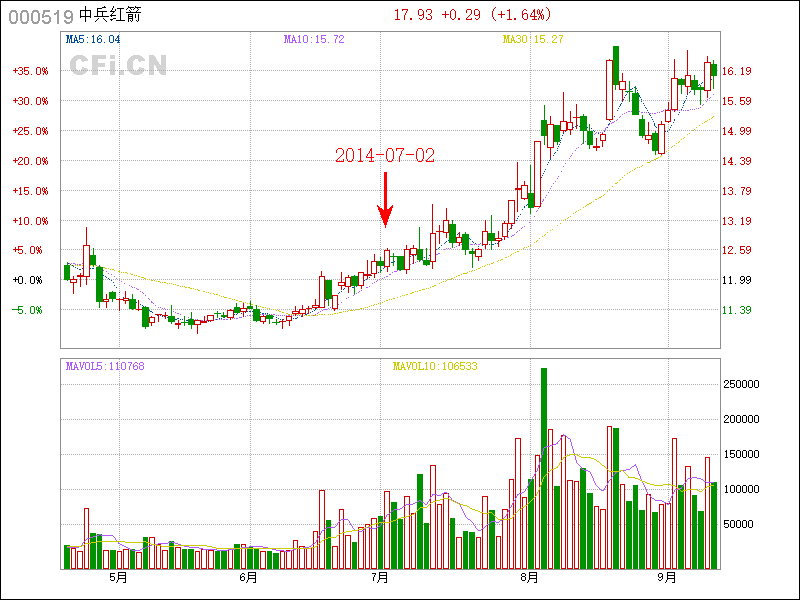
Task: Click the +20.0% axis label
Action: coord(31,161)
